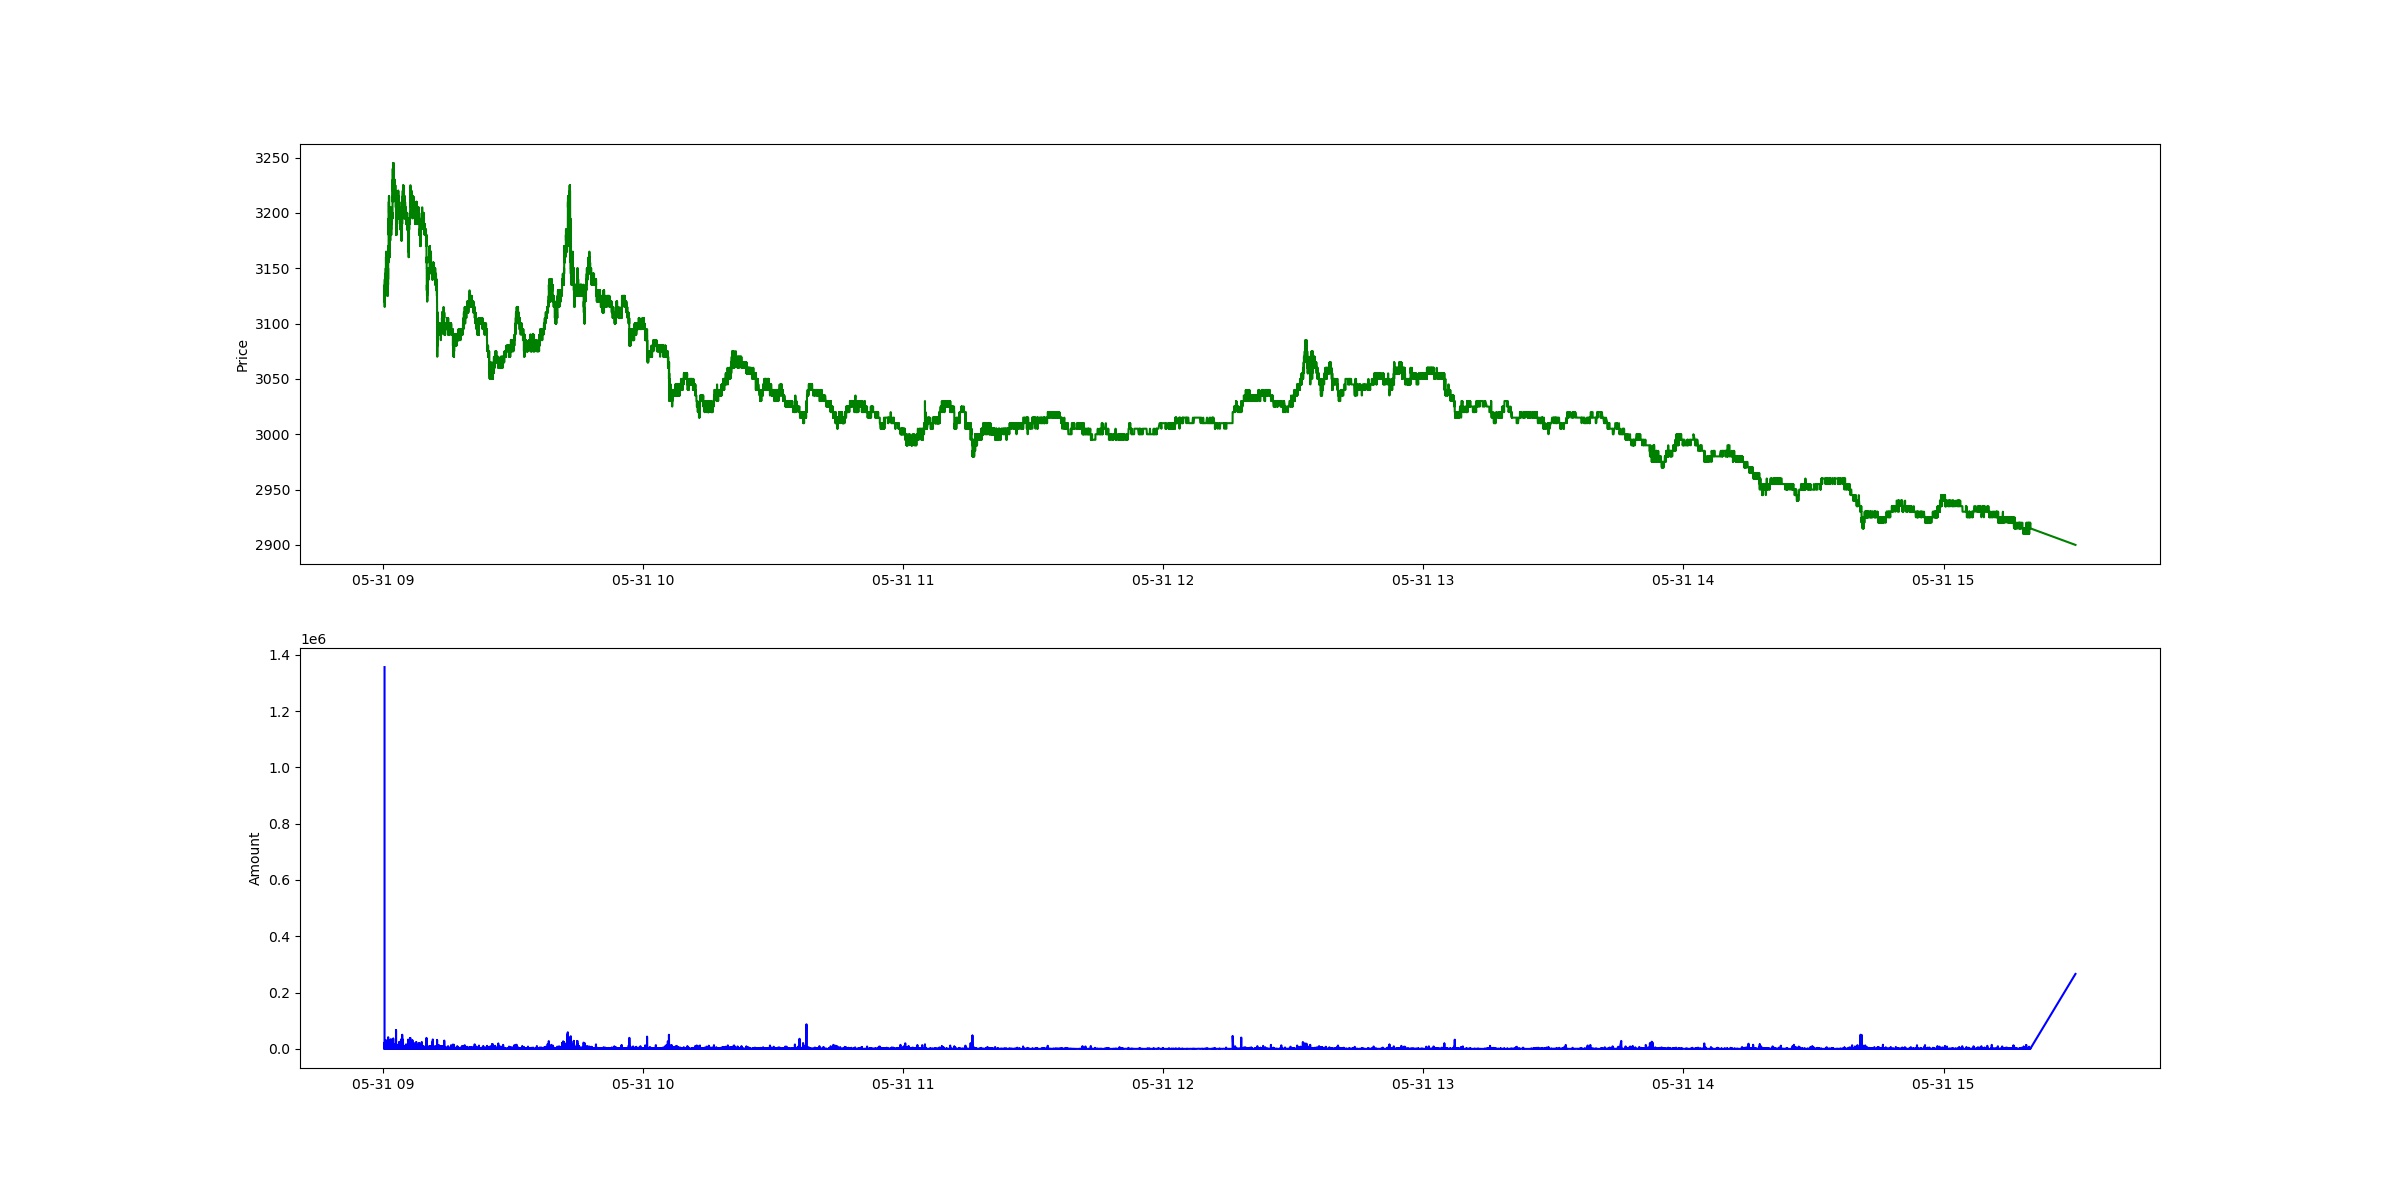The width and height of the screenshot is (2400, 1200).
Task: Click "05-31 12" label under the price chart
Action: (1163, 580)
